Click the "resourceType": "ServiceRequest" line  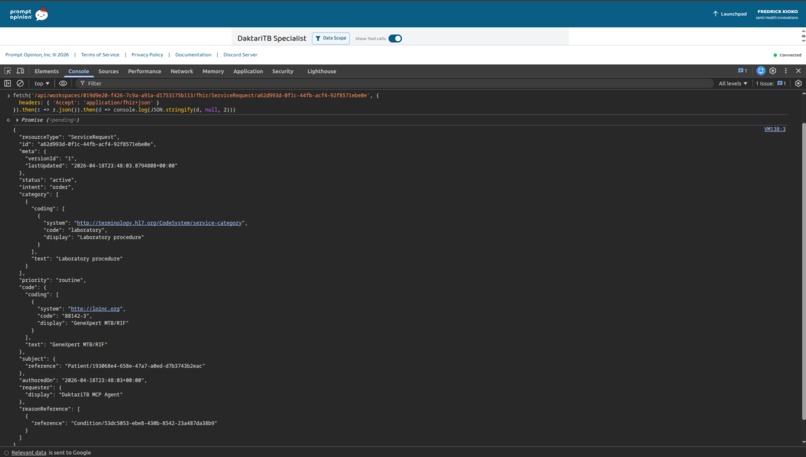coord(69,137)
